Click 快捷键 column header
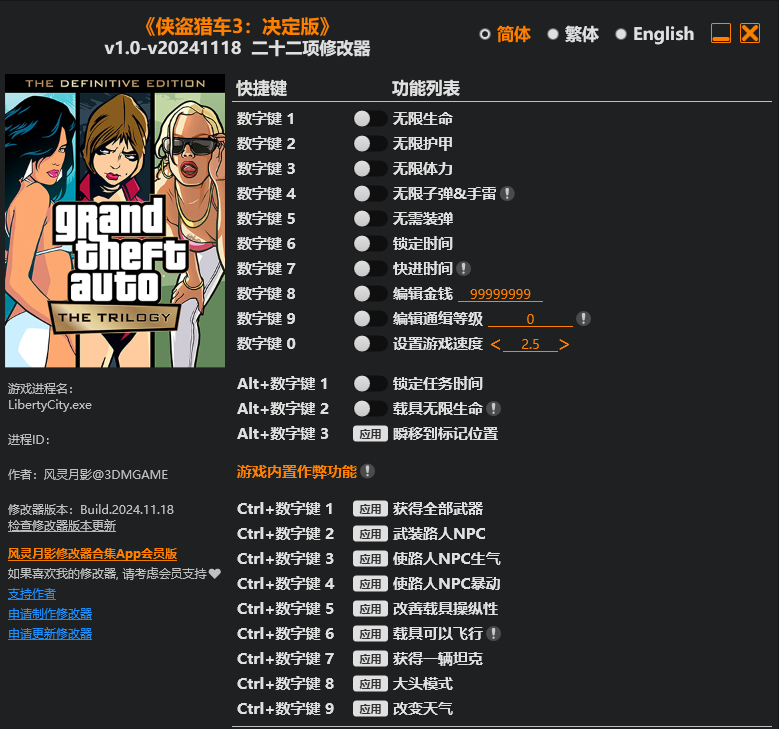Screen dimensions: 779x729 pyautogui.click(x=262, y=88)
